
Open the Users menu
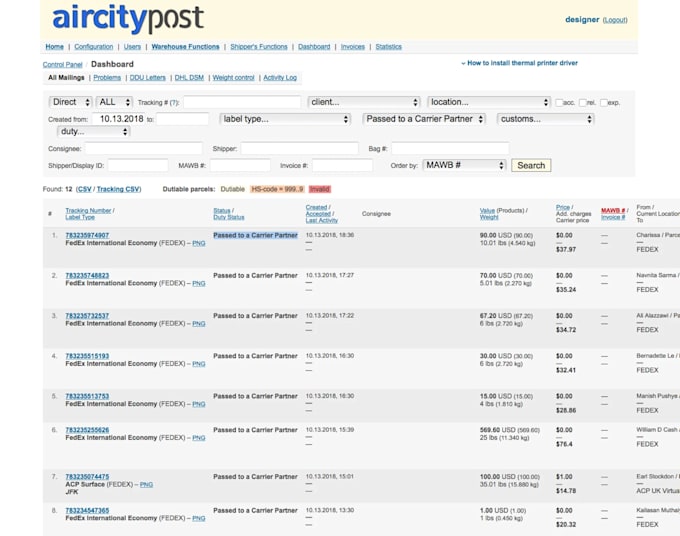[x=132, y=47]
